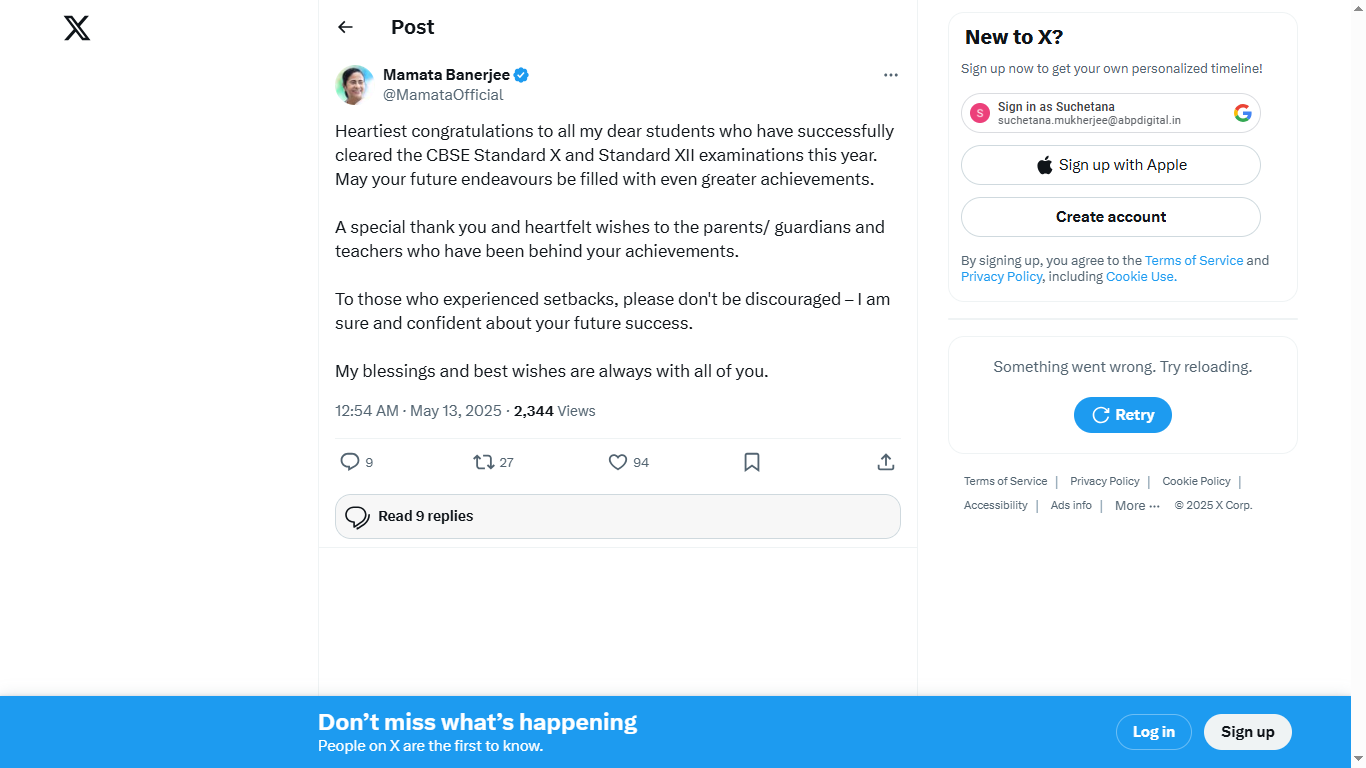1366x768 pixels.
Task: Open Read 9 replies
Action: click(617, 516)
